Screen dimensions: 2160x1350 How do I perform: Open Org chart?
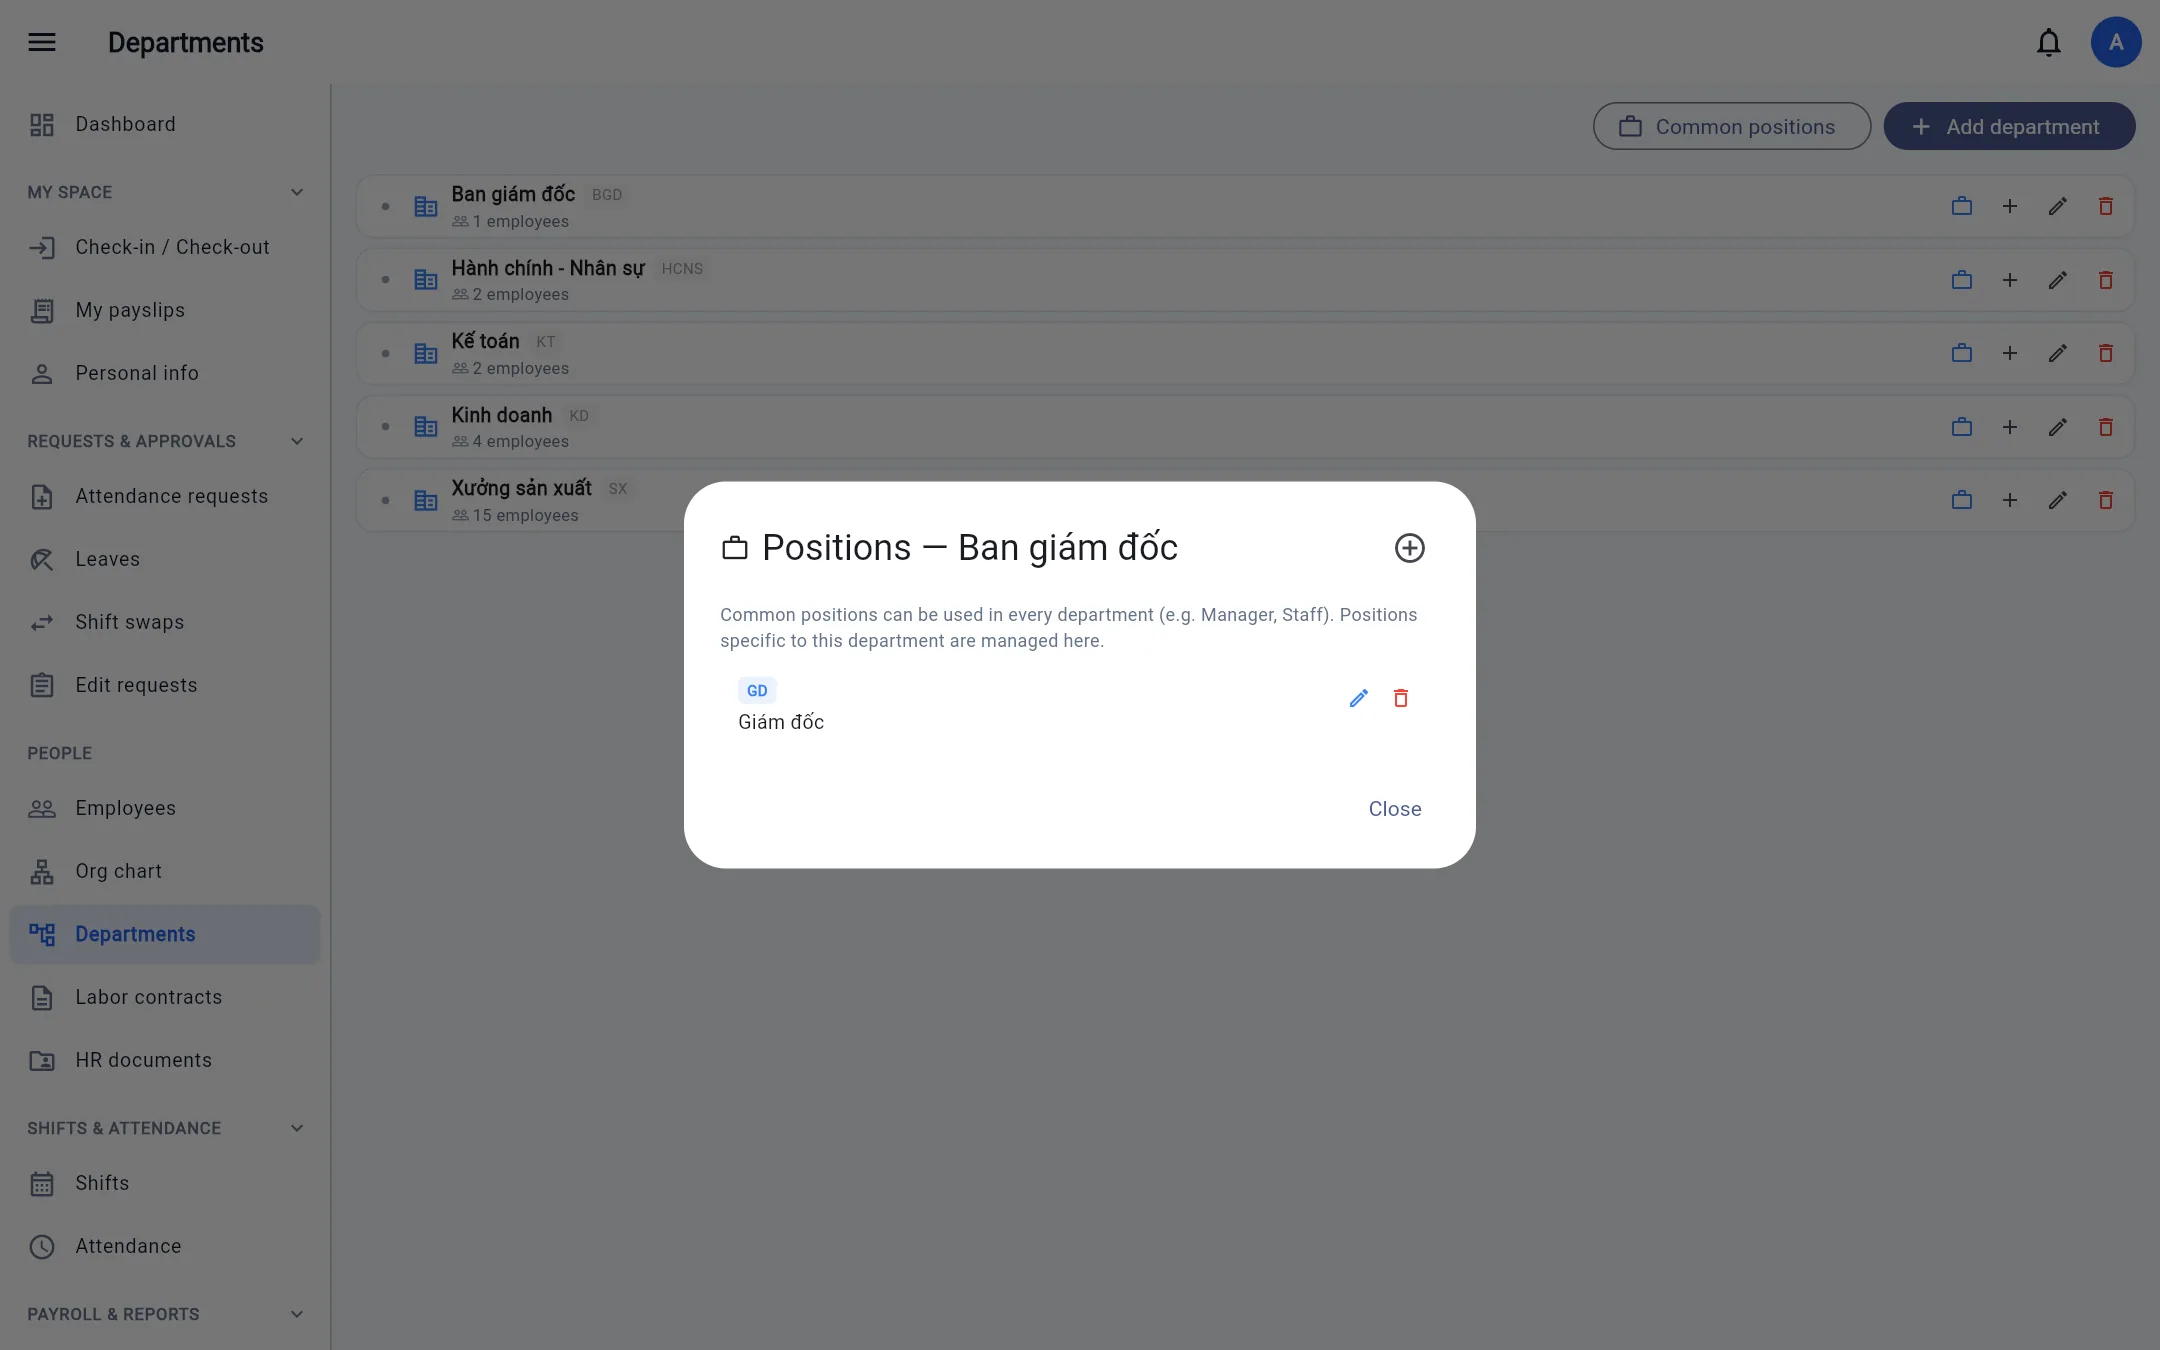[x=165, y=871]
